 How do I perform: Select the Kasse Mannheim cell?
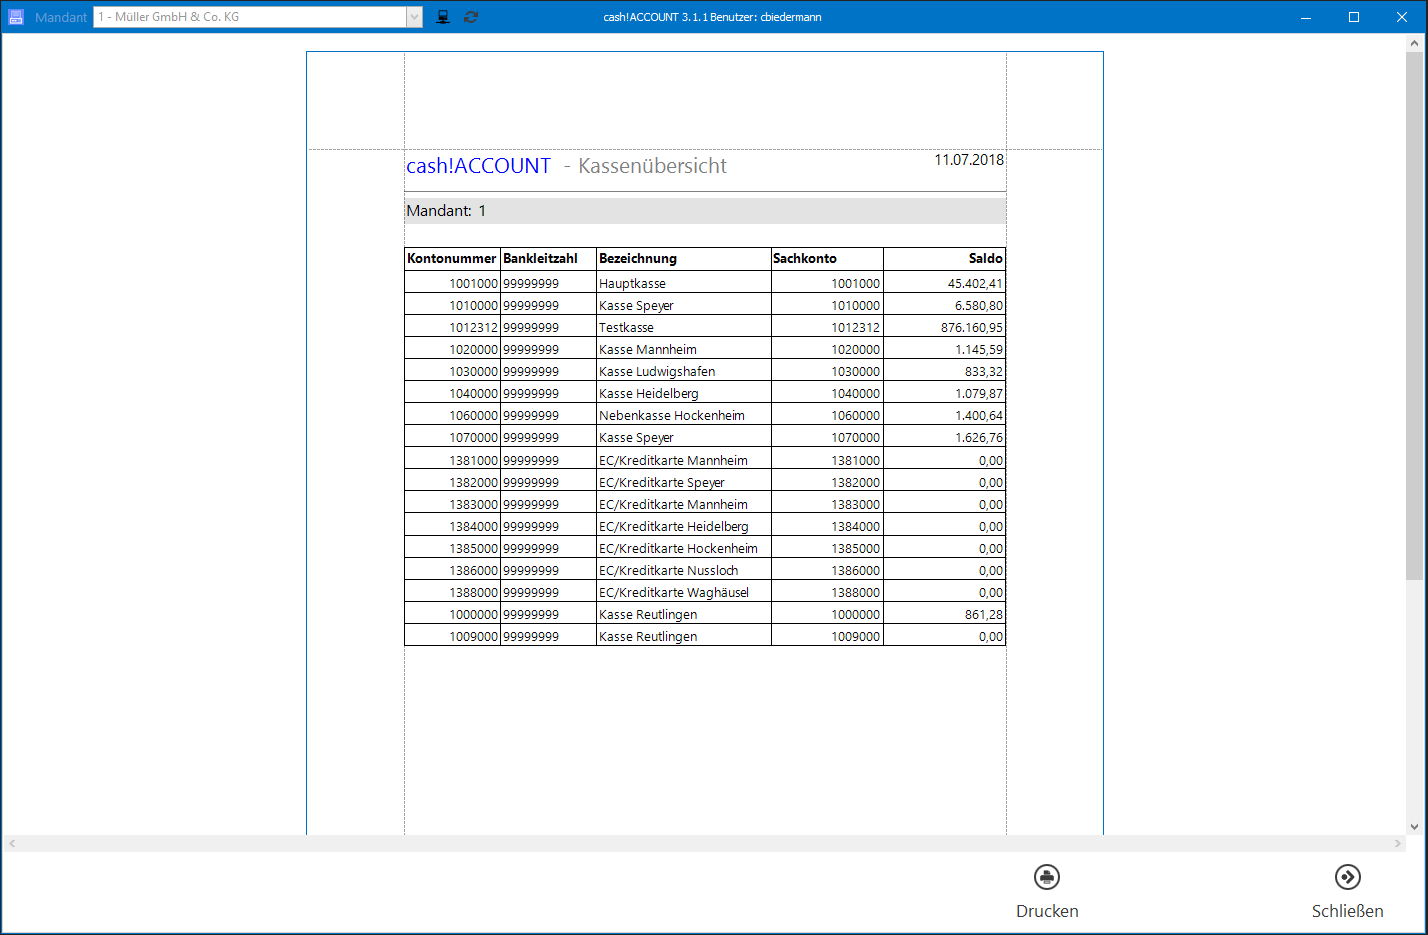[684, 349]
